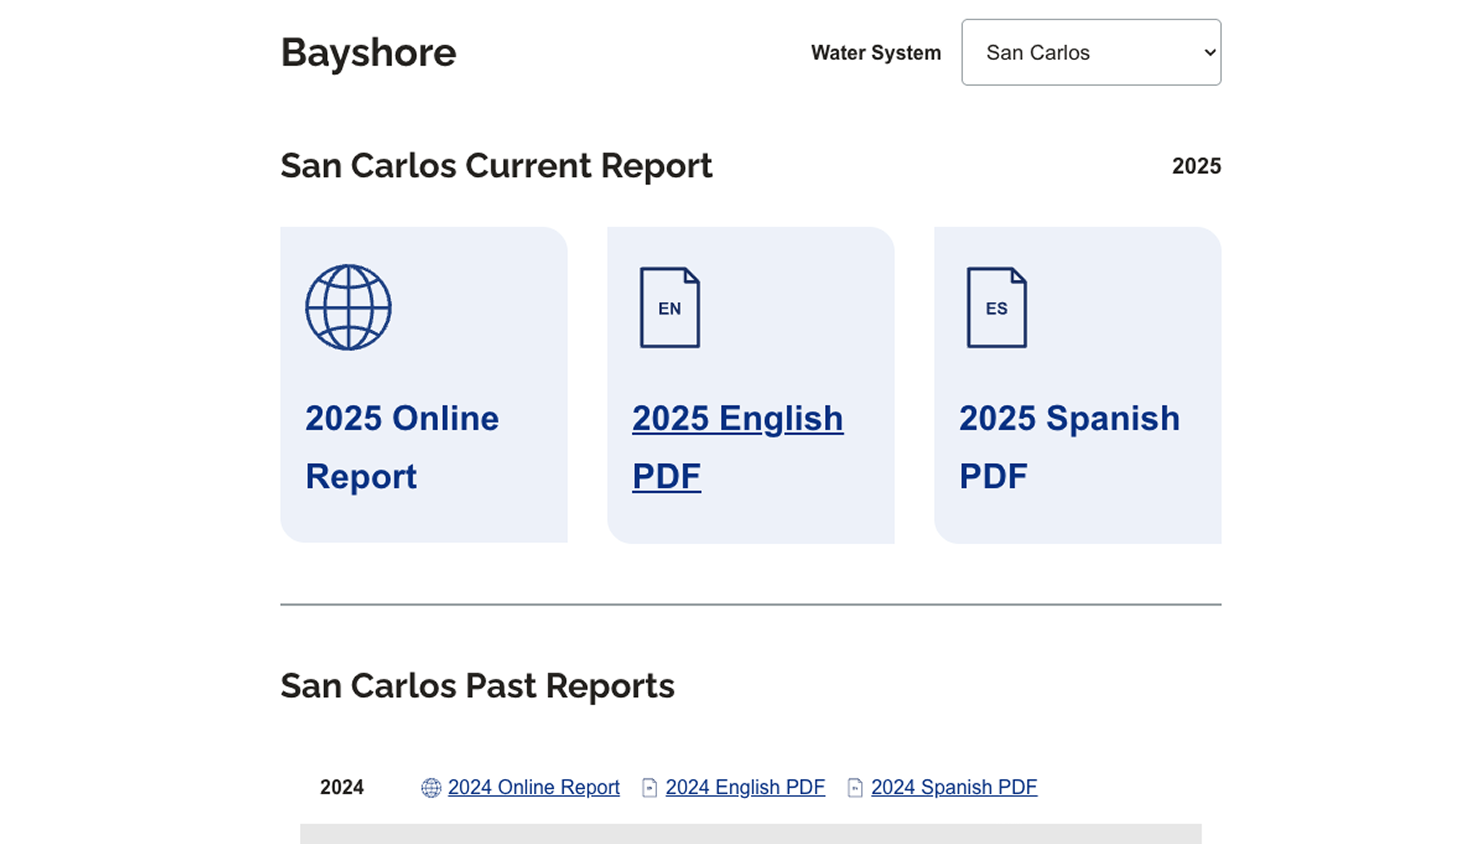Click the 2024 year label in past reports
This screenshot has width=1476, height=844.
click(342, 787)
